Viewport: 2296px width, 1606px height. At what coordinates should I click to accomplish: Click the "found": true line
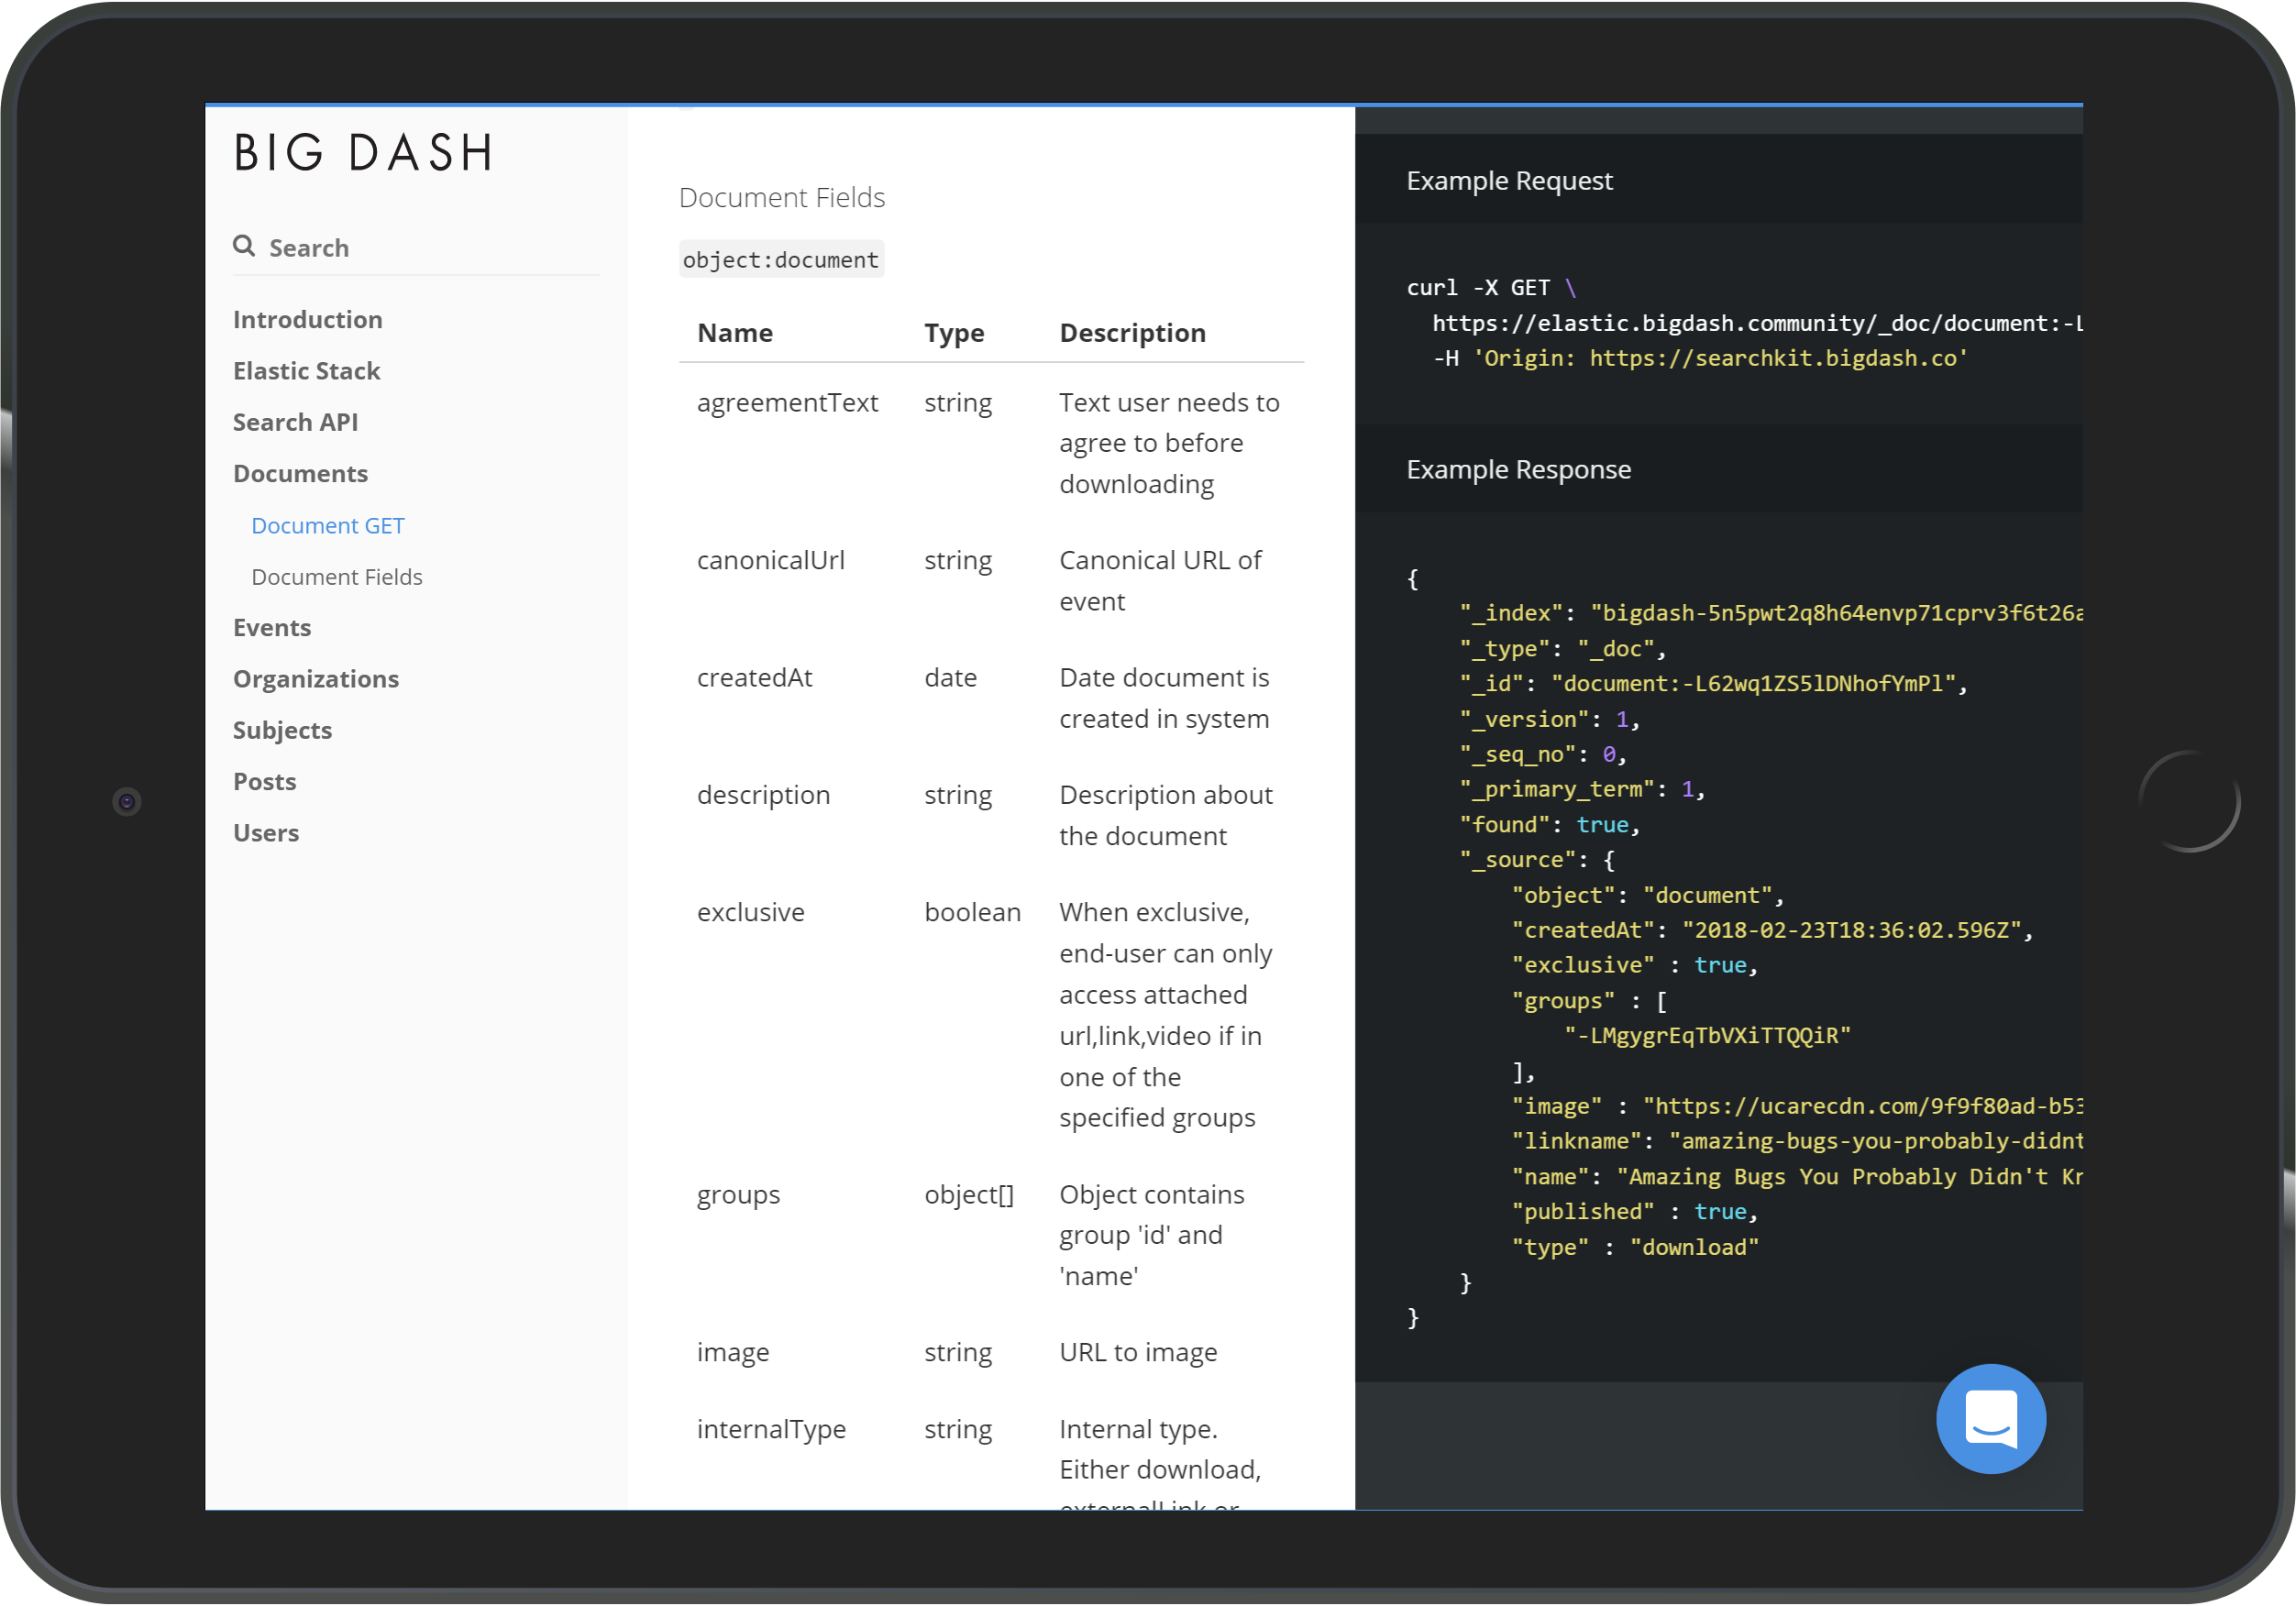tap(1549, 825)
